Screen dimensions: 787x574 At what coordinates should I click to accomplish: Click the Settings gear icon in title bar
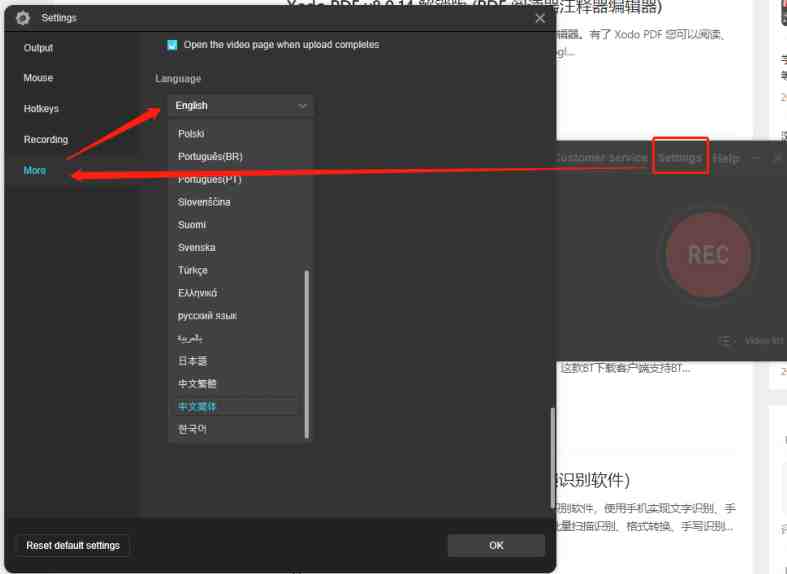pyautogui.click(x=22, y=18)
